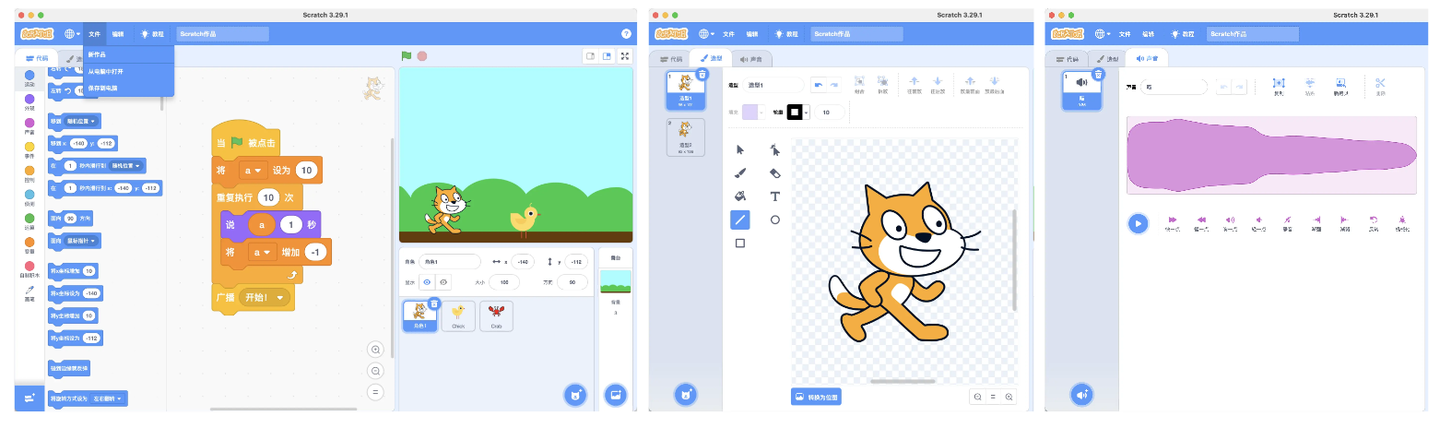Click the choose a costume button
This screenshot has height=428, width=1440.
pos(686,395)
